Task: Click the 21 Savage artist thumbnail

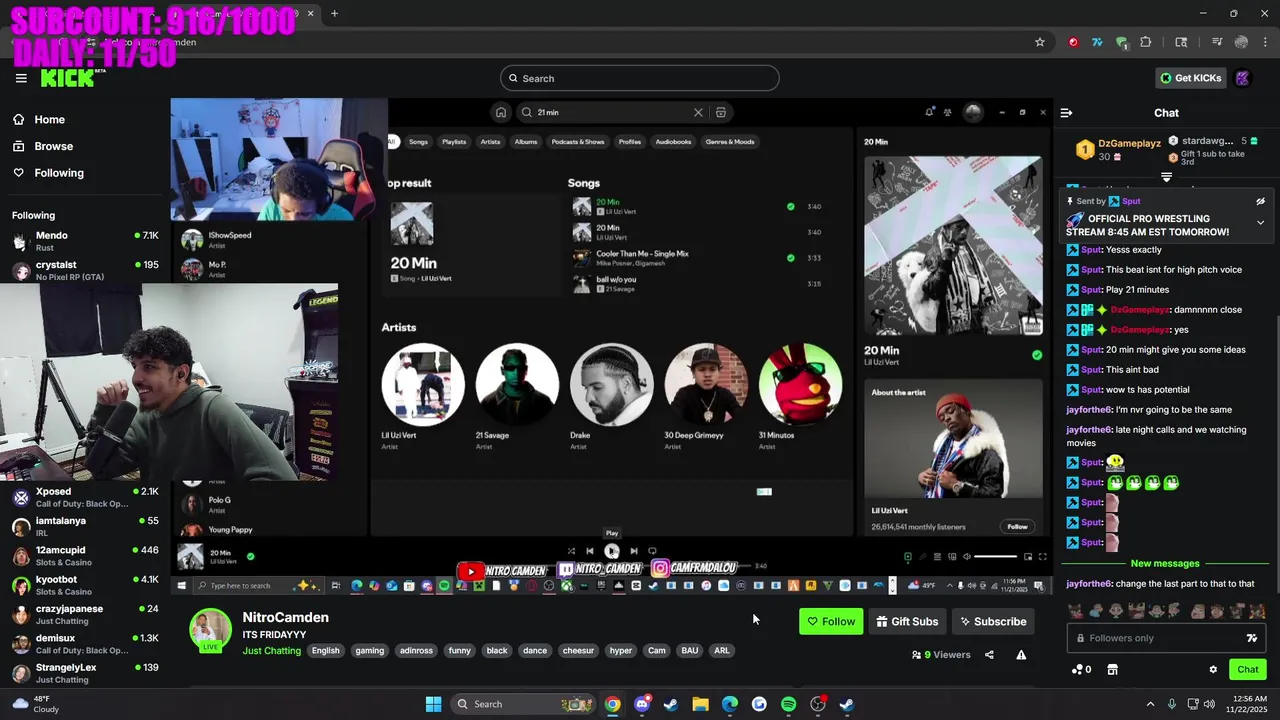Action: [x=517, y=385]
